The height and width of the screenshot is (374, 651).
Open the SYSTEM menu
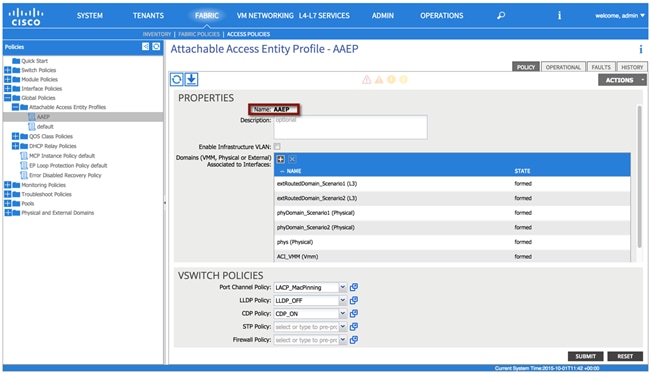90,16
